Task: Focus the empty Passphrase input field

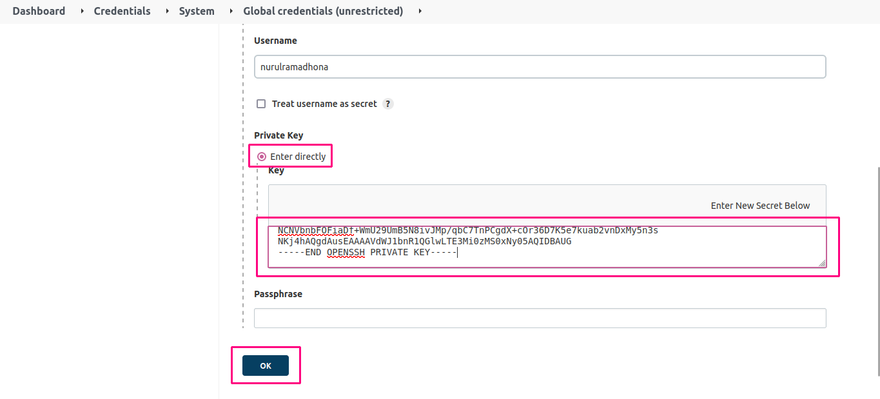Action: [x=540, y=318]
